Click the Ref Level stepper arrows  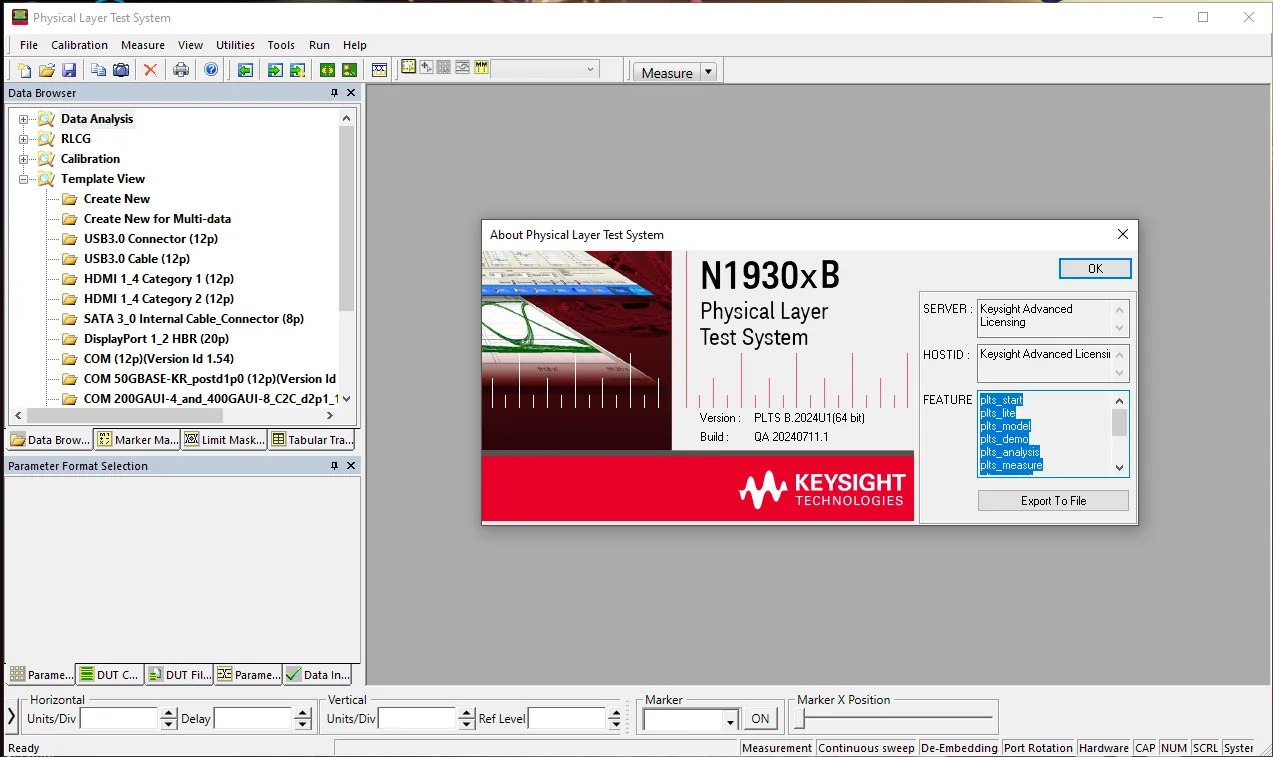(614, 718)
